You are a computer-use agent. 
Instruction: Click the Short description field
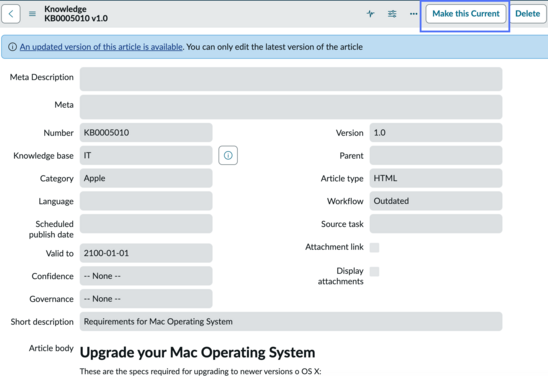click(291, 321)
